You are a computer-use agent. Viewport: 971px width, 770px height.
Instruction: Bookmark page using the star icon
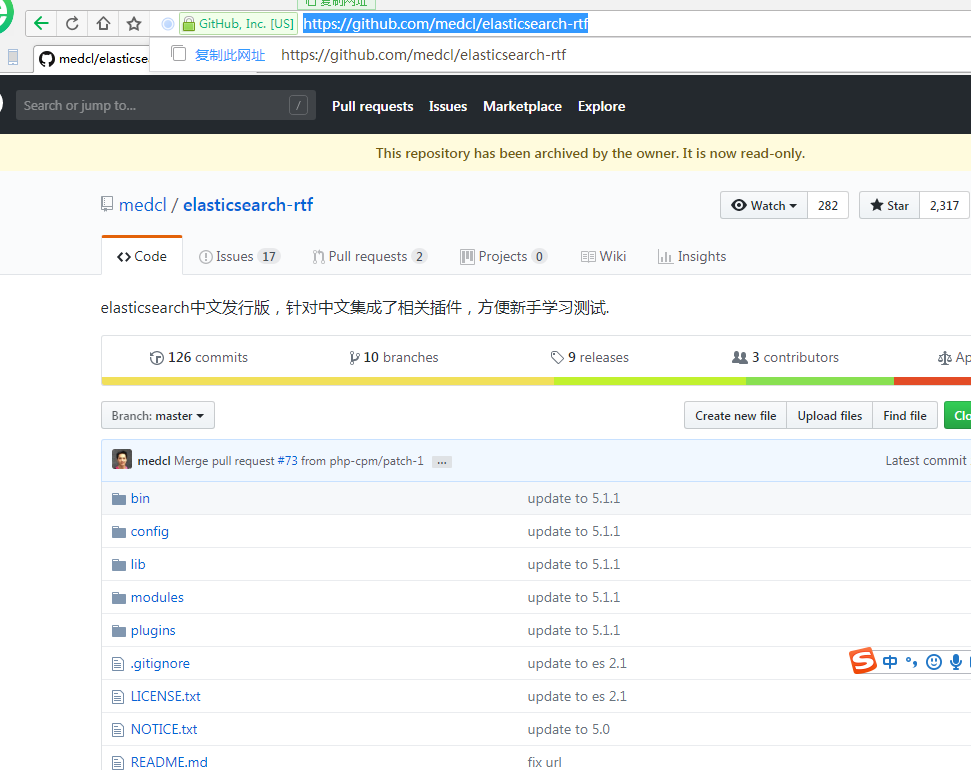134,23
